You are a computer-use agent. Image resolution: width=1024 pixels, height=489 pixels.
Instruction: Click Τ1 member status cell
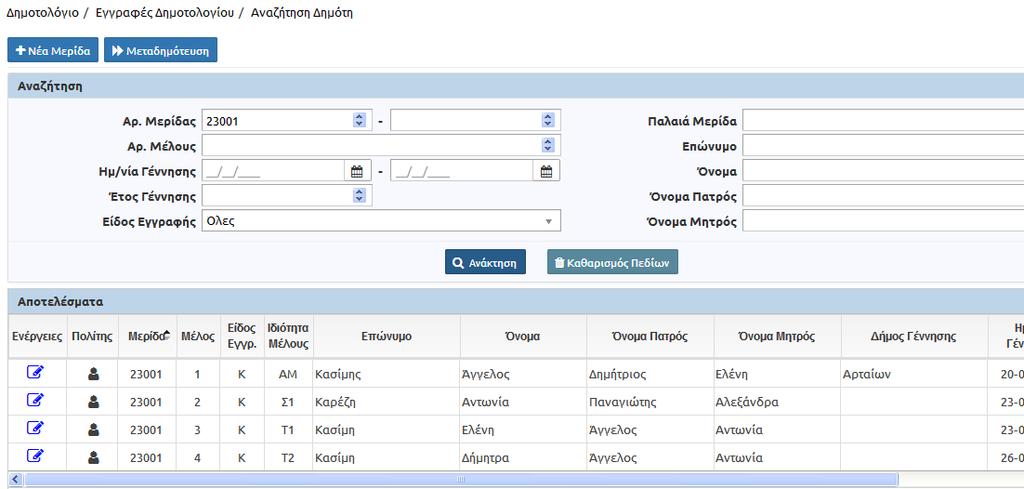[288, 430]
